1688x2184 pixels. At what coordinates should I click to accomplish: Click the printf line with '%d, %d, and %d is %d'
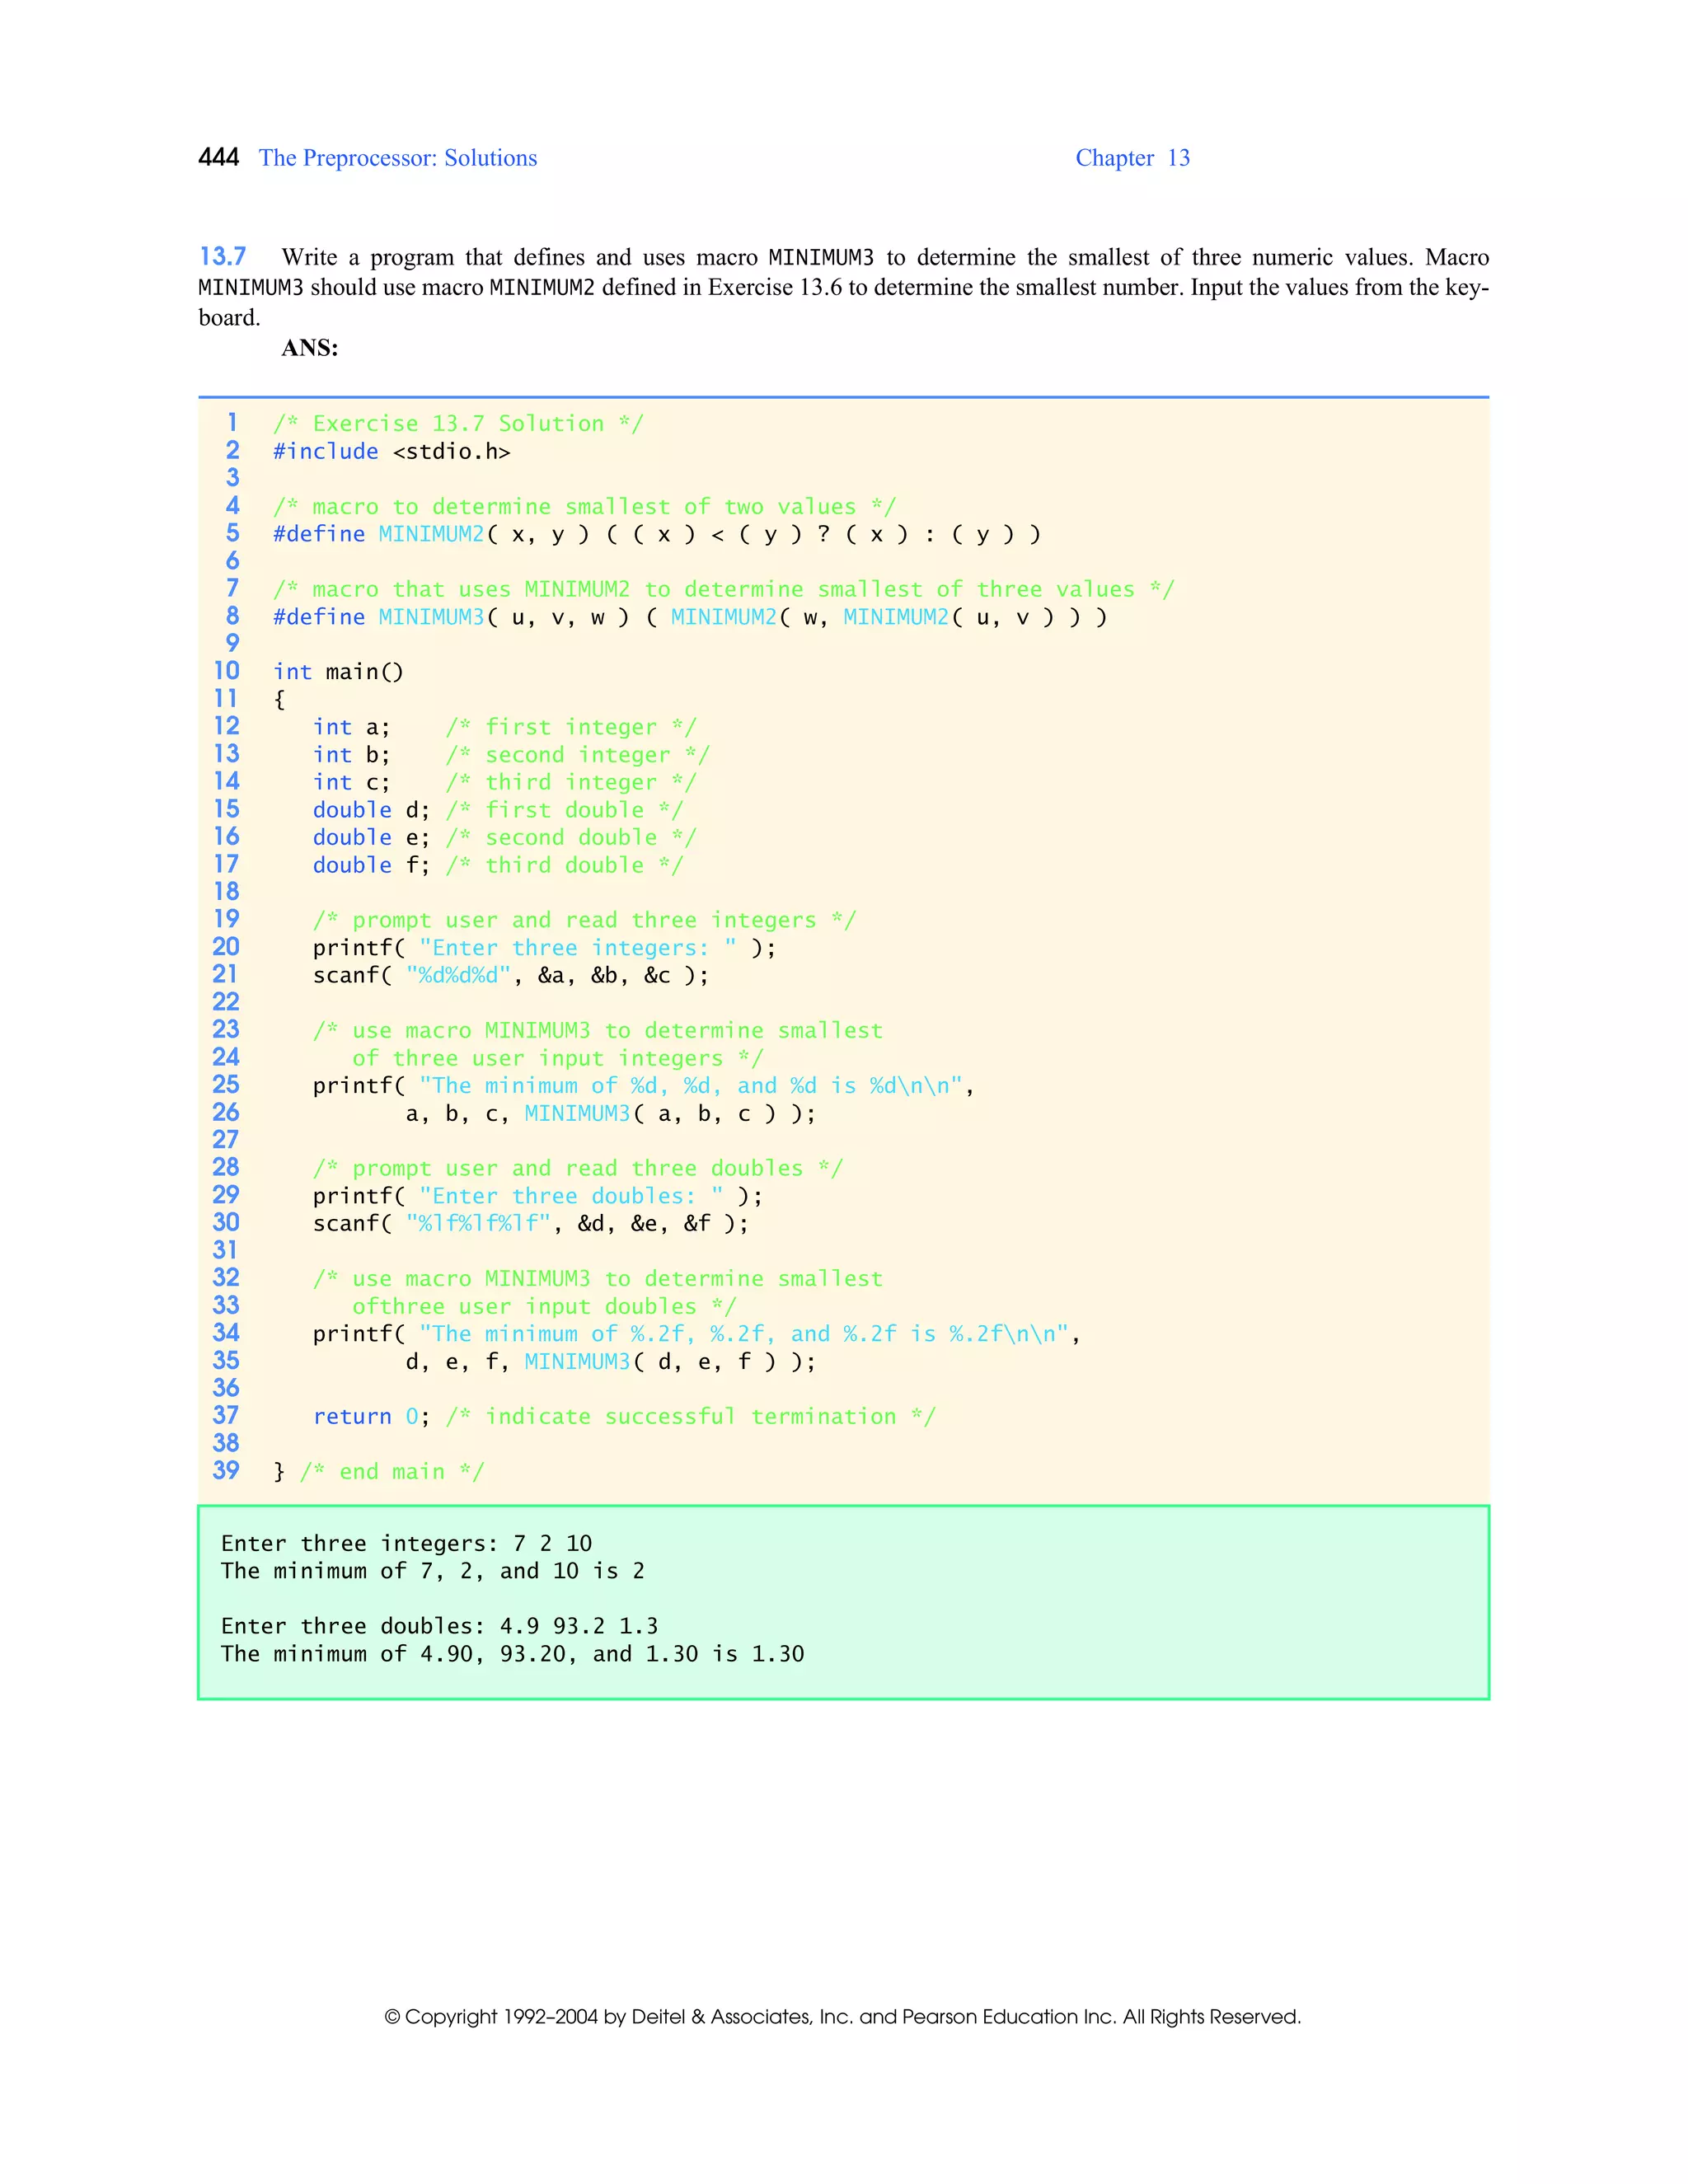click(x=644, y=1086)
